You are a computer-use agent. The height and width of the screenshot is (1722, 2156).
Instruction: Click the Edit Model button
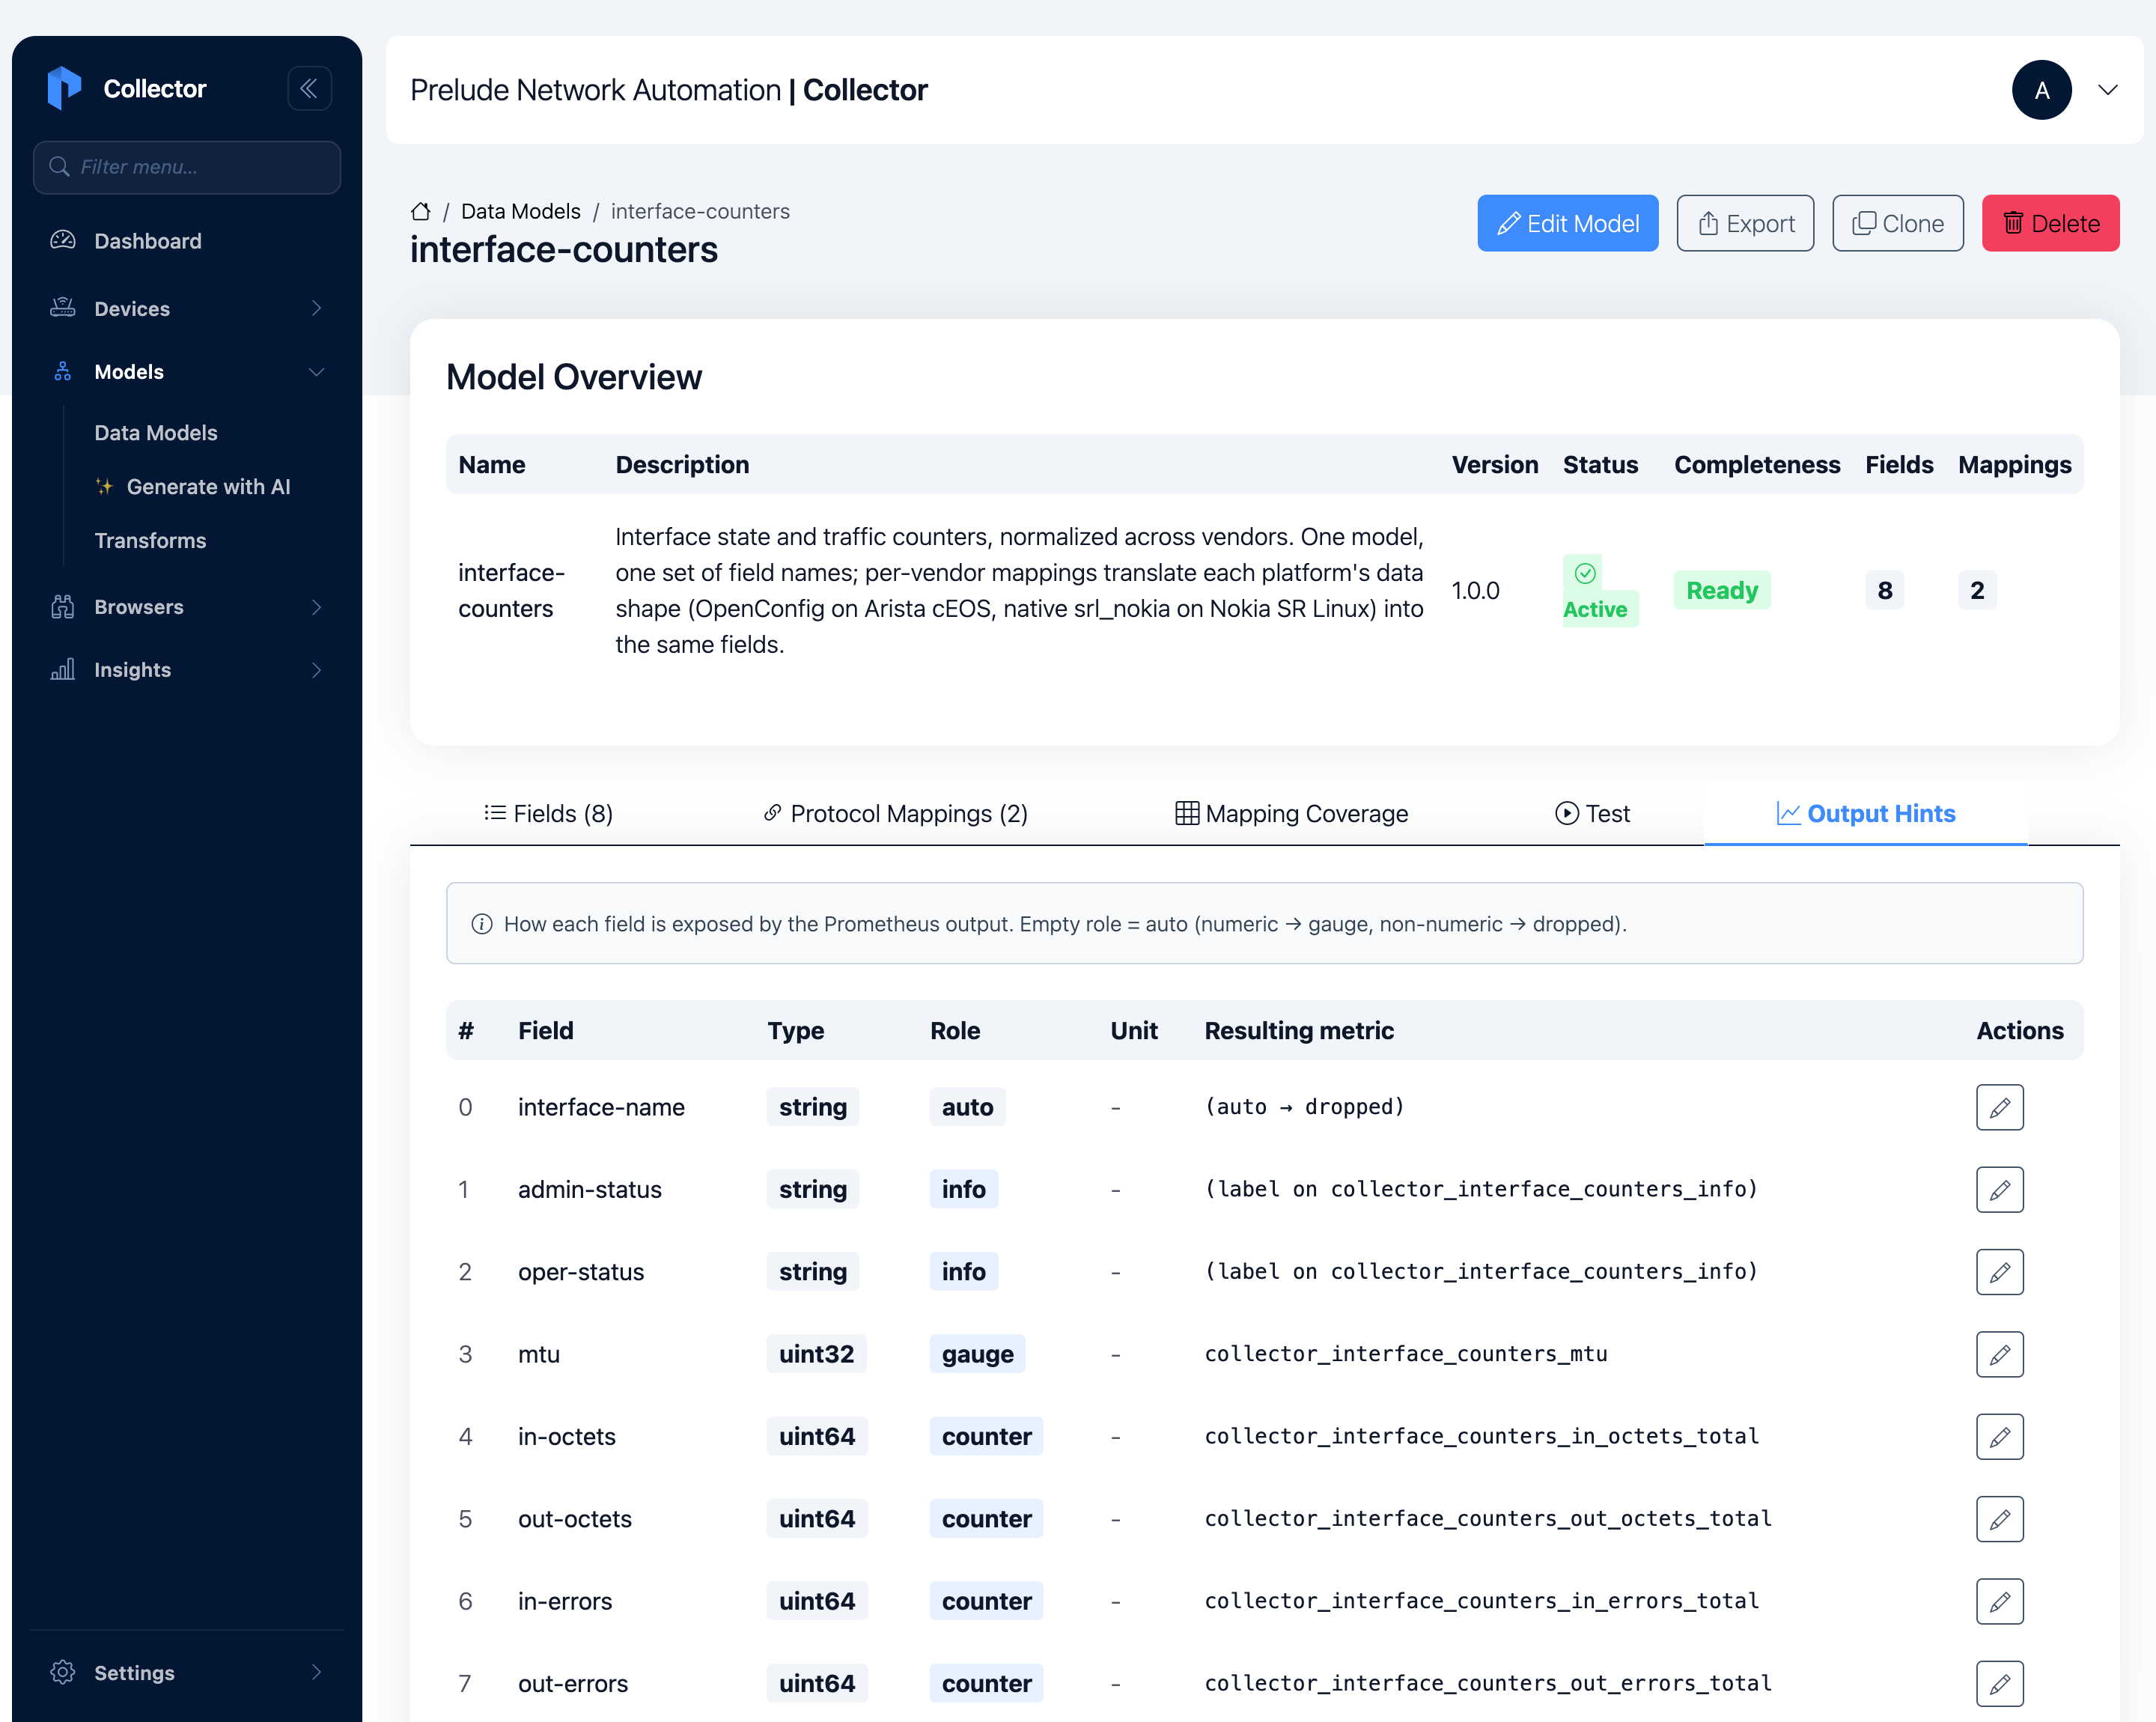[x=1567, y=223]
